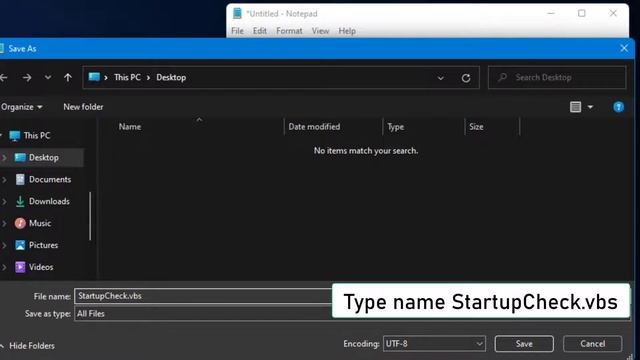
Task: Refresh the Desktop folder listing
Action: click(466, 78)
